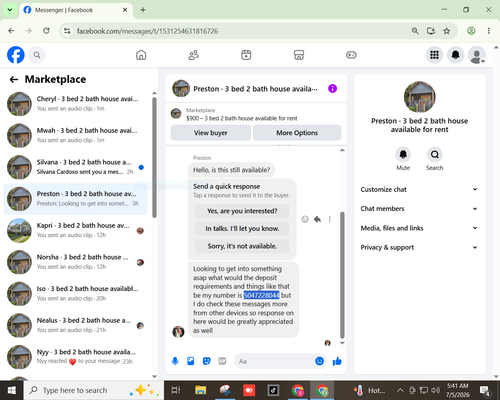Open the tab search dropdown arrow
This screenshot has width=500, height=400.
click(x=10, y=10)
